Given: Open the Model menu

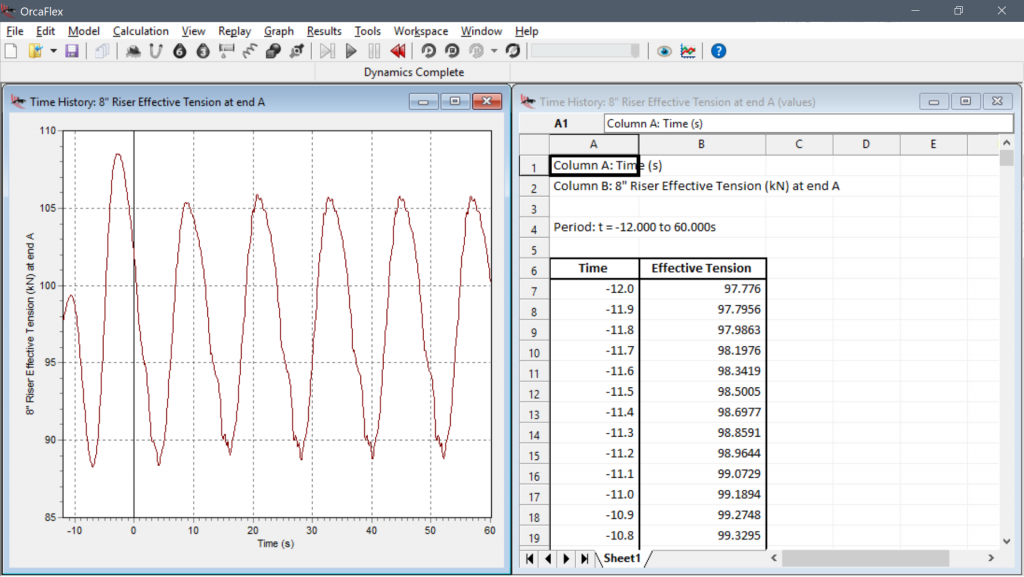Looking at the screenshot, I should 84,31.
